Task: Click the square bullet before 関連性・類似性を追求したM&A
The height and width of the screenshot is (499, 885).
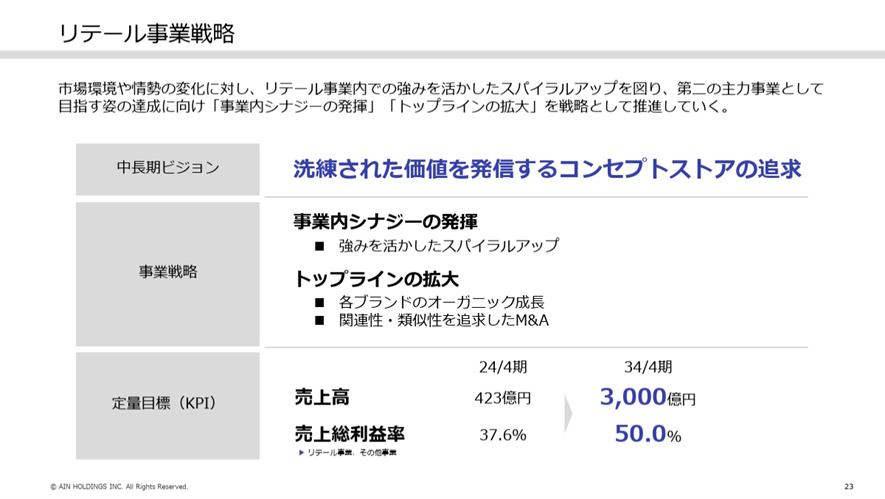Action: click(319, 321)
